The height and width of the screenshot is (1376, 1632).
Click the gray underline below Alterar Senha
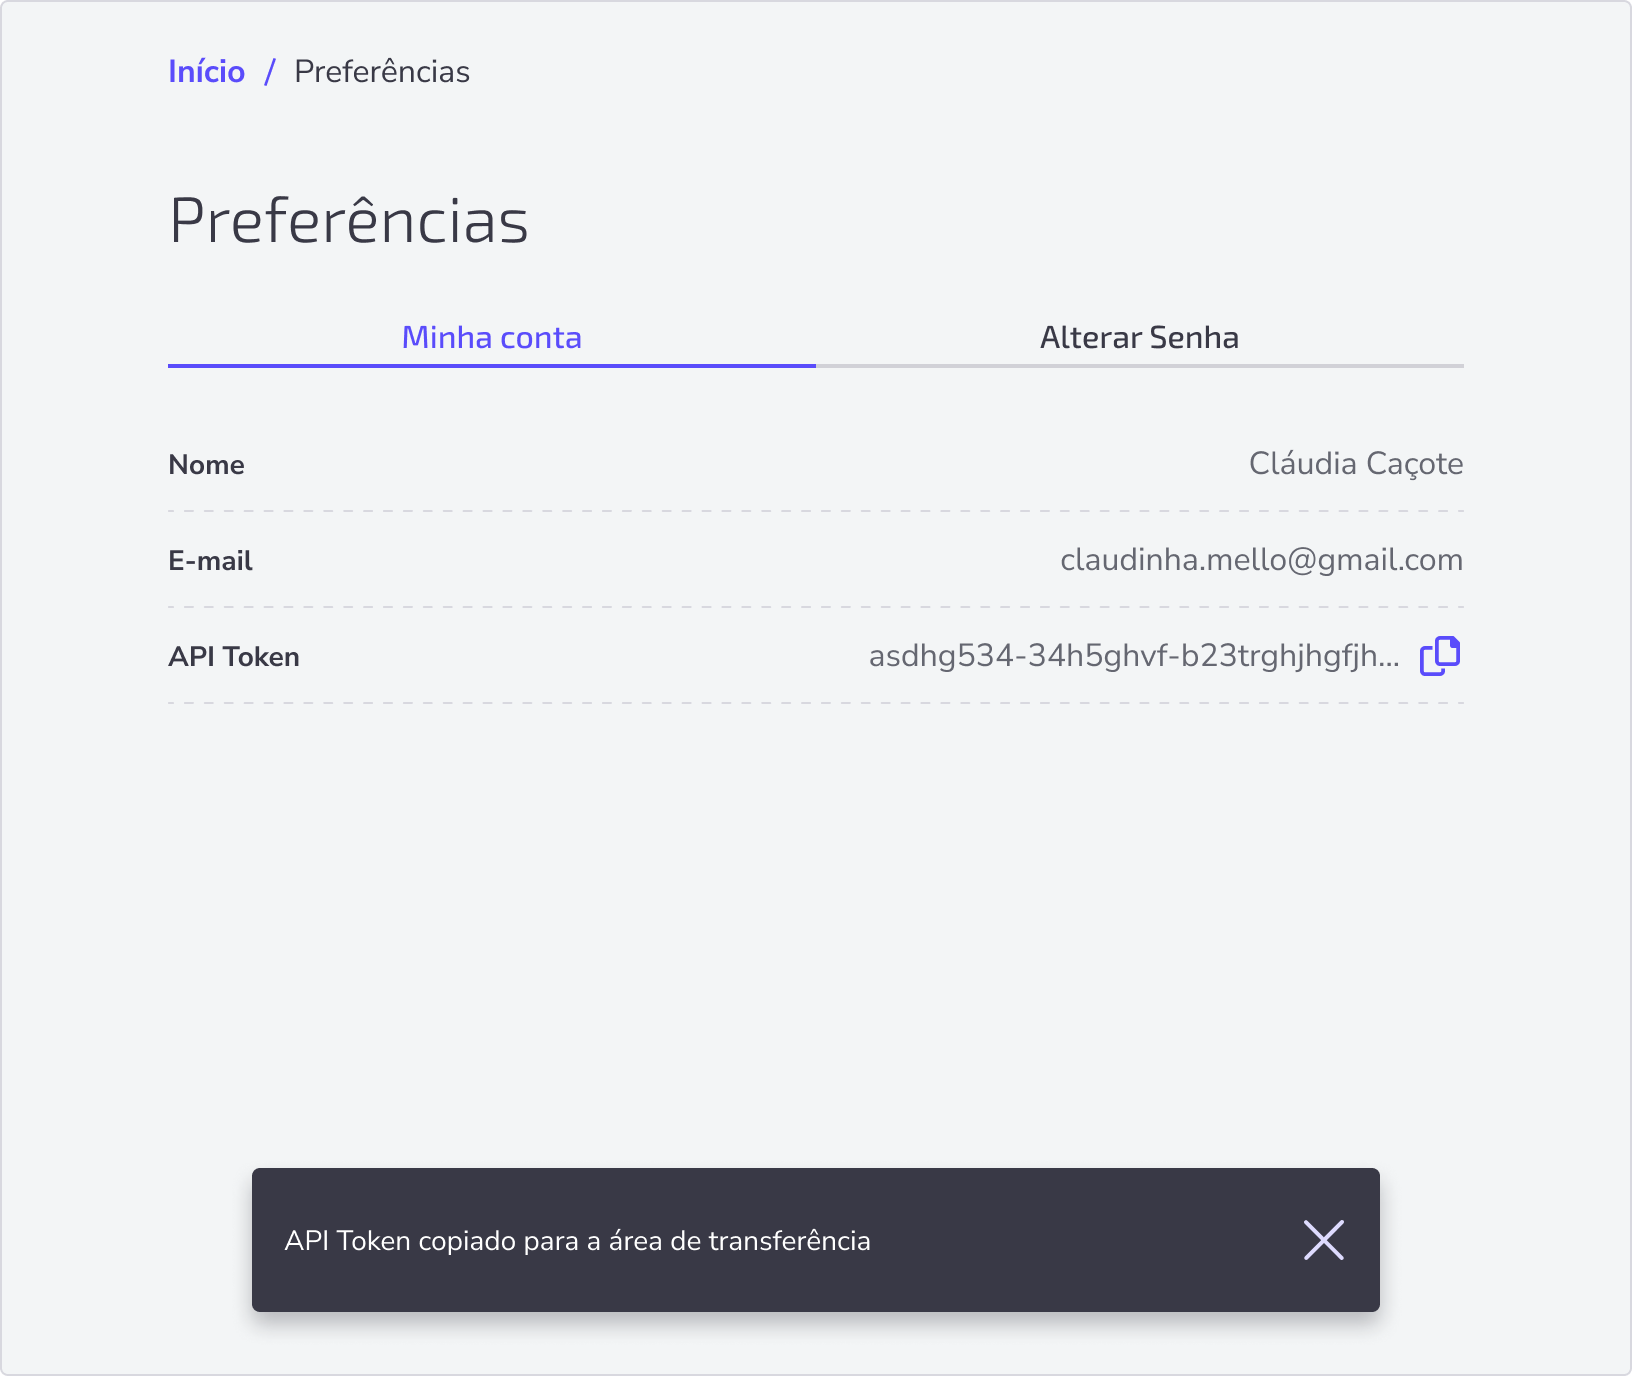click(x=1140, y=366)
